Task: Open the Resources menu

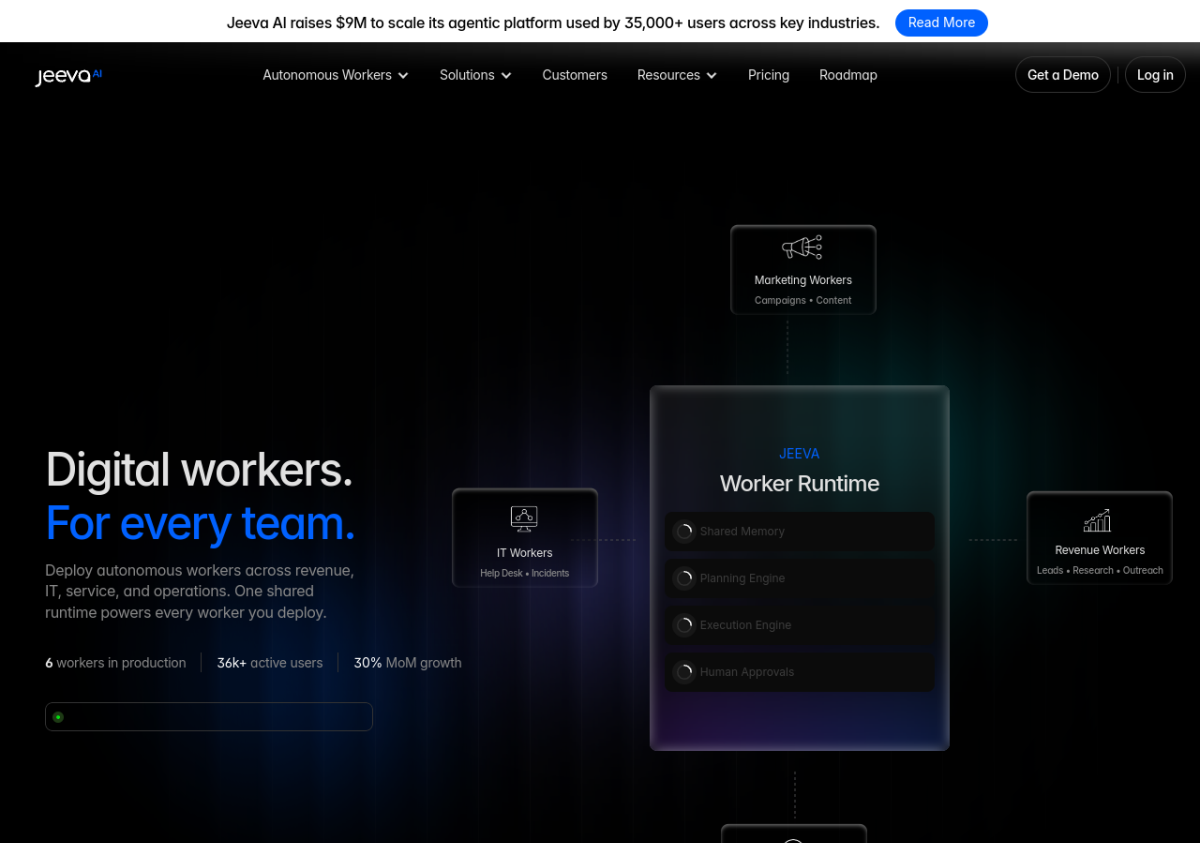Action: [677, 75]
